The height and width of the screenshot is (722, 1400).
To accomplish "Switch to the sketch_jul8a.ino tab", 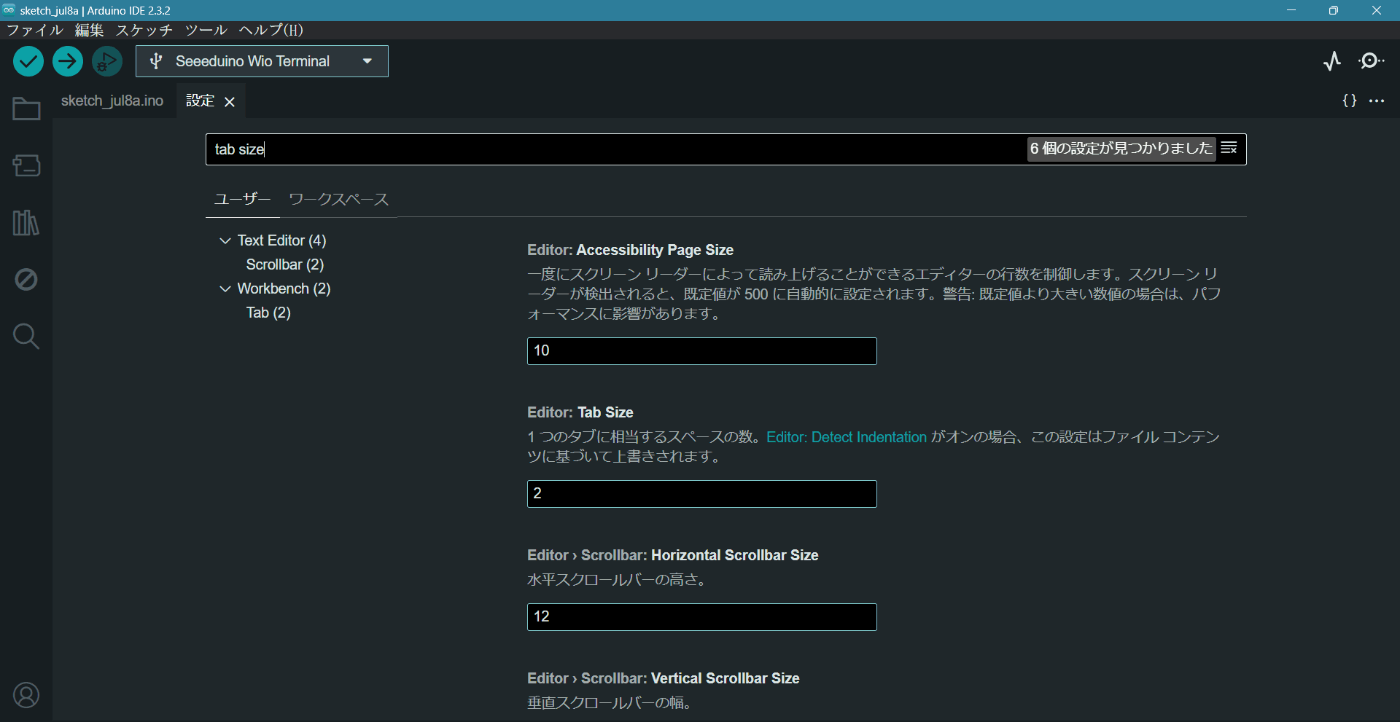I will pyautogui.click(x=112, y=101).
